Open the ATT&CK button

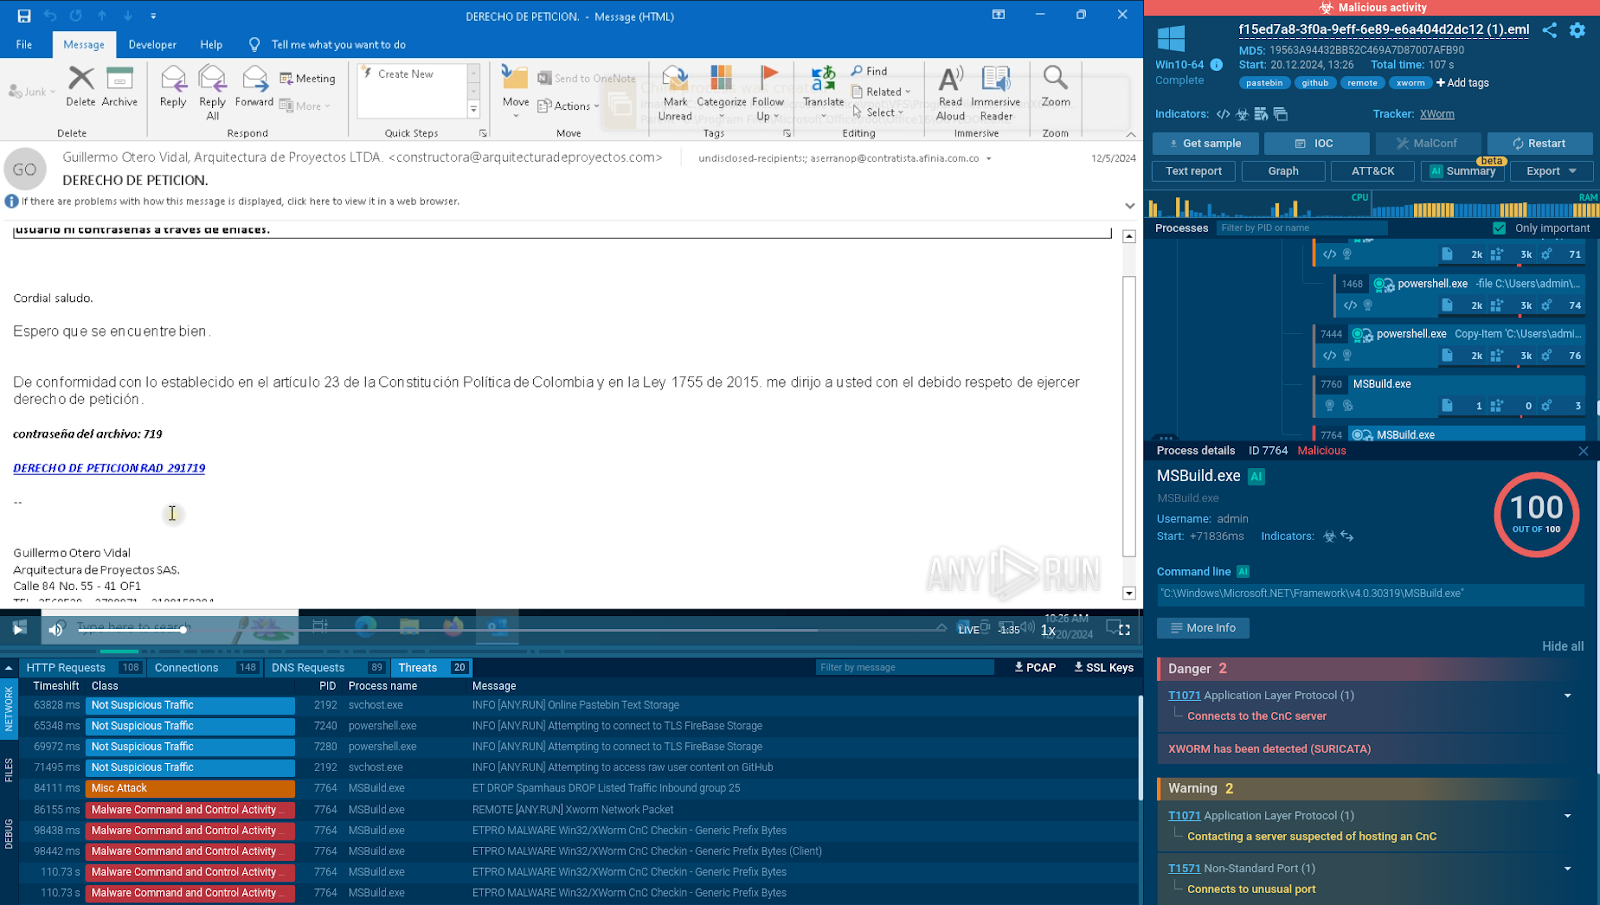point(1373,171)
